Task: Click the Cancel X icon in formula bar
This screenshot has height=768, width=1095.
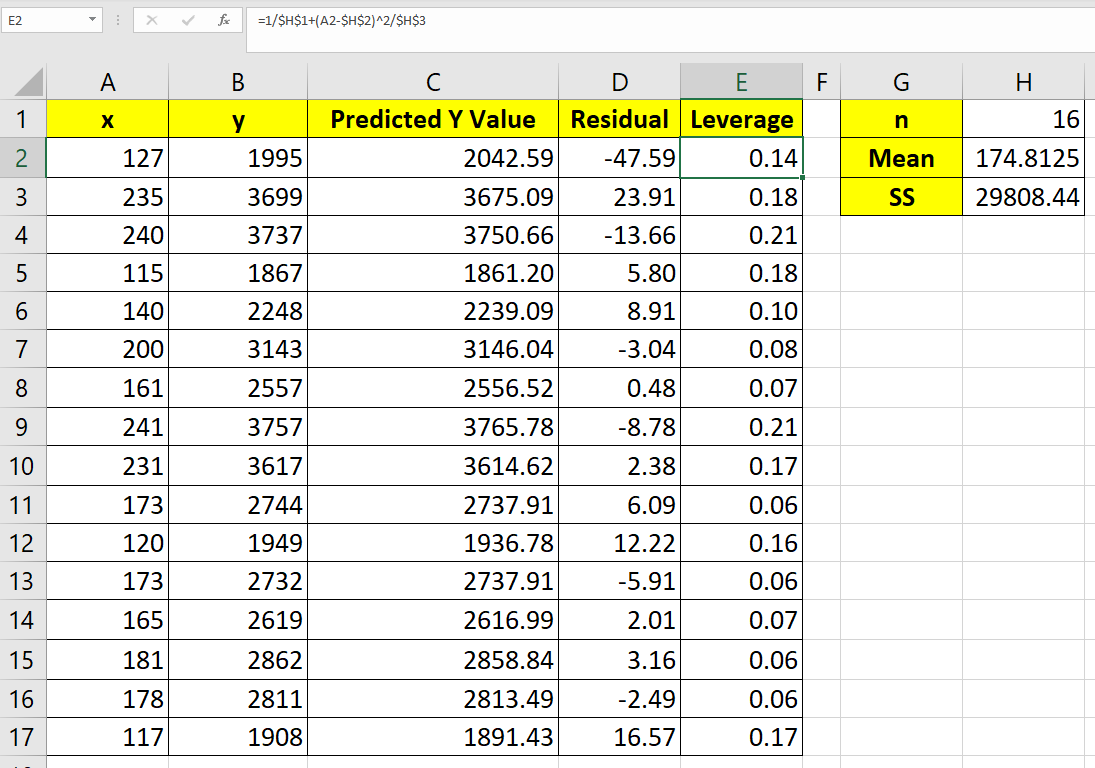Action: (x=152, y=19)
